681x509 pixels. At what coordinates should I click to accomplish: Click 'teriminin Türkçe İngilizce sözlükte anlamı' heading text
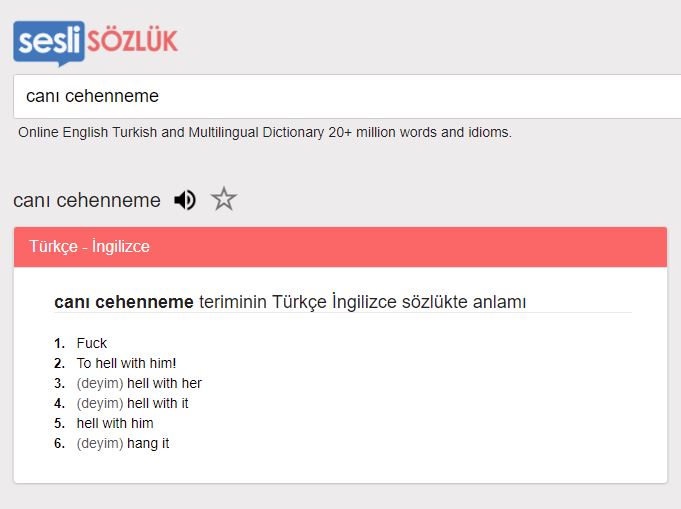coord(363,302)
